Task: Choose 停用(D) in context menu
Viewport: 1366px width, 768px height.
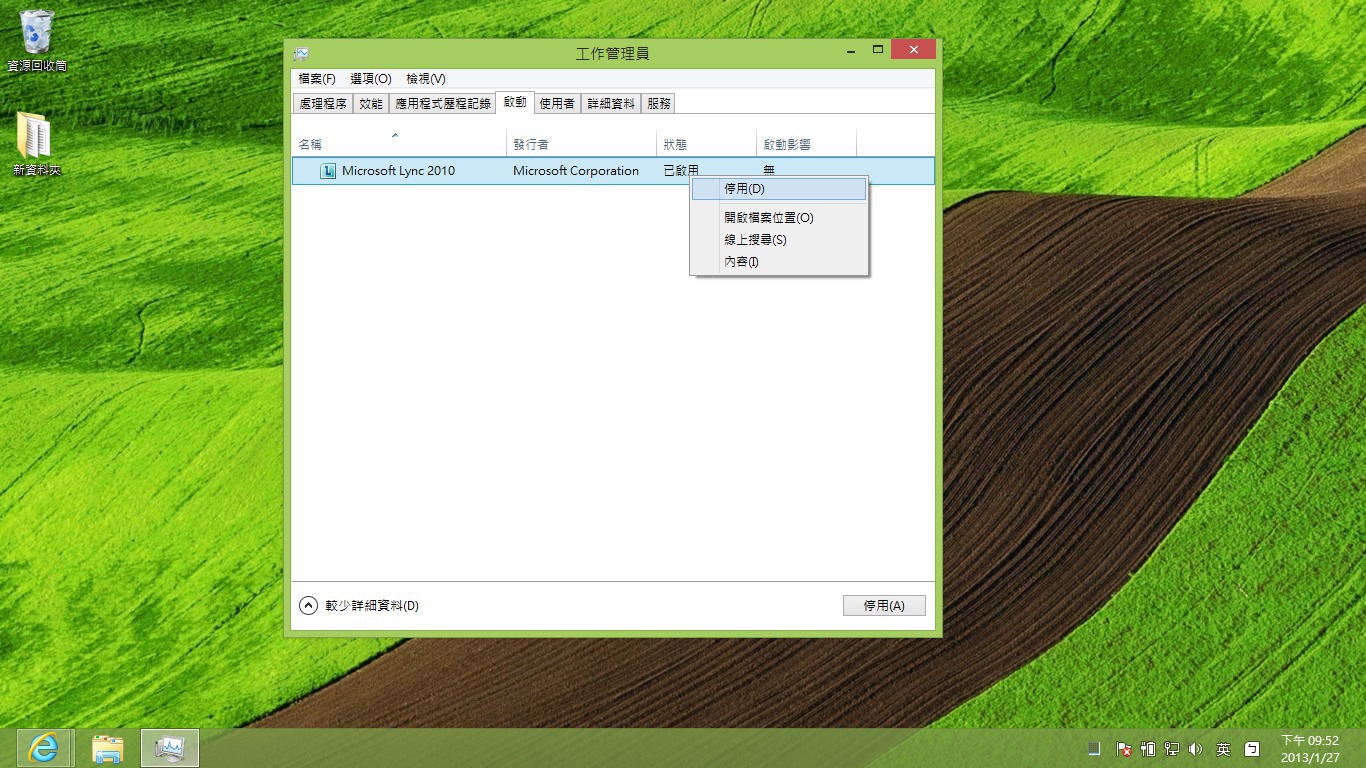Action: (779, 189)
